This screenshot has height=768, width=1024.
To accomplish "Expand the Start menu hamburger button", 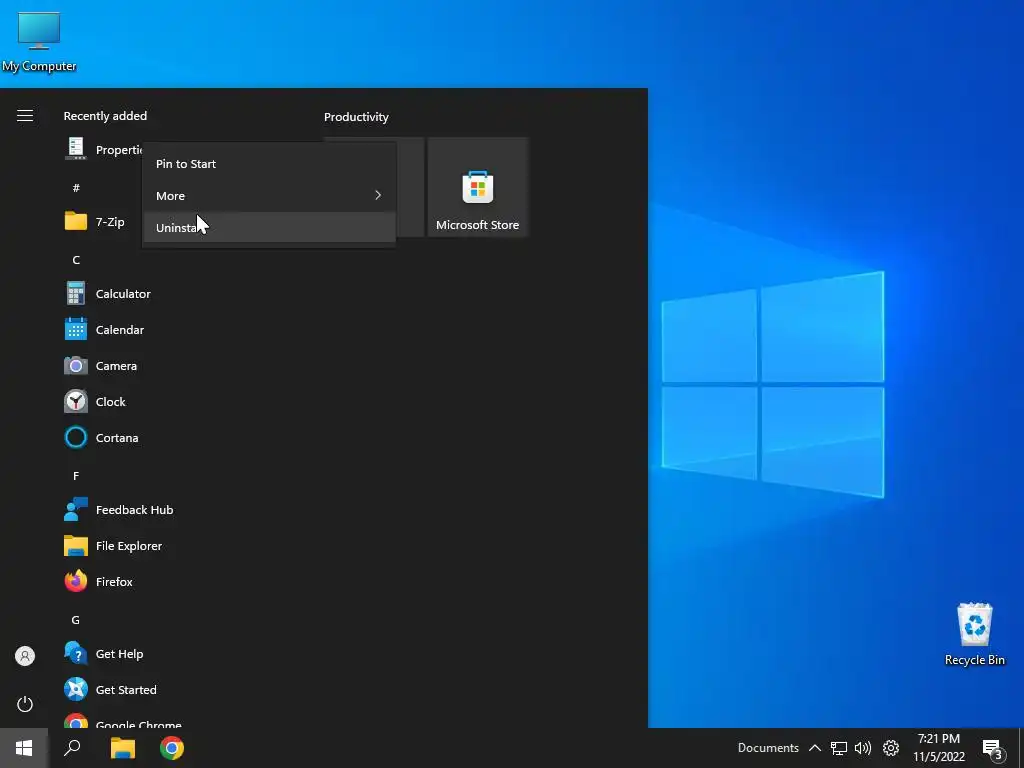I will pos(25,116).
